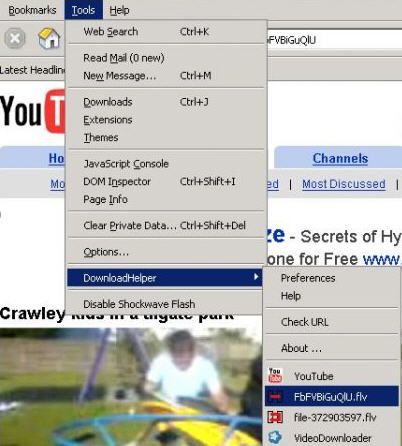Follow the Most Discussed link
The image size is (402, 446).
(344, 184)
